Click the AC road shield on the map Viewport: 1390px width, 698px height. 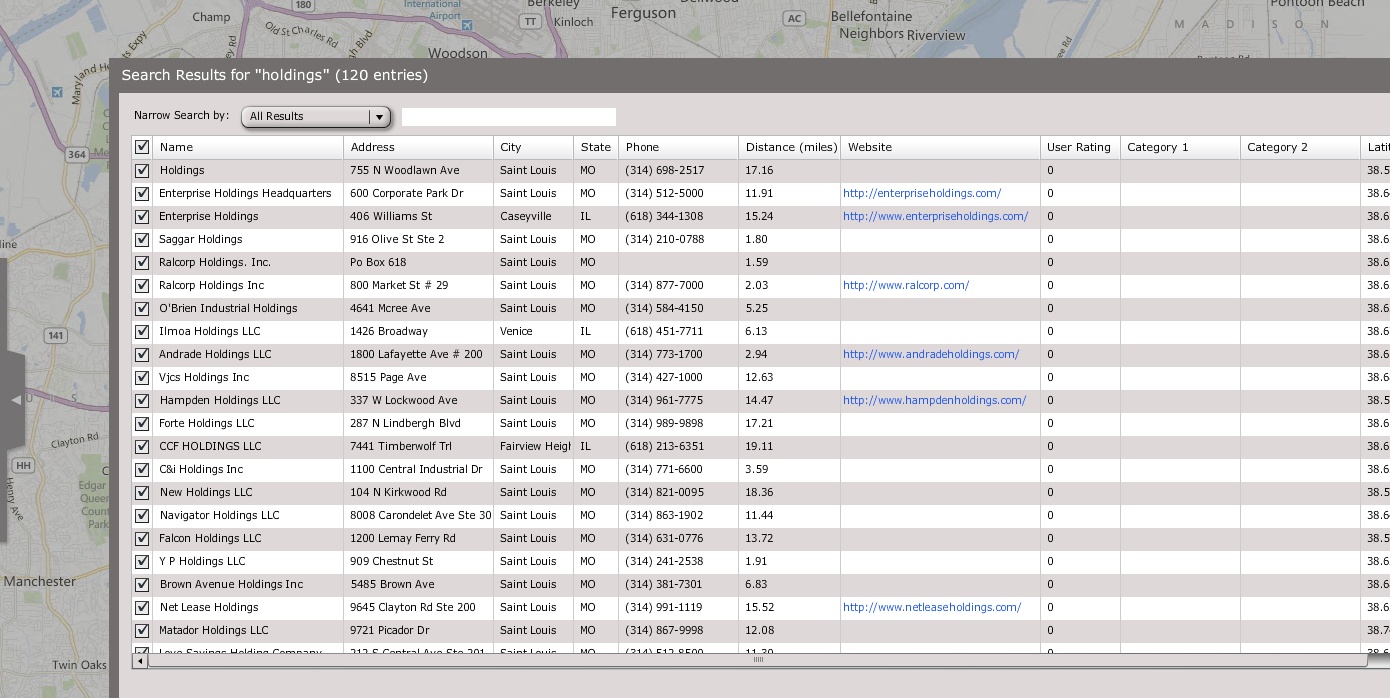795,18
